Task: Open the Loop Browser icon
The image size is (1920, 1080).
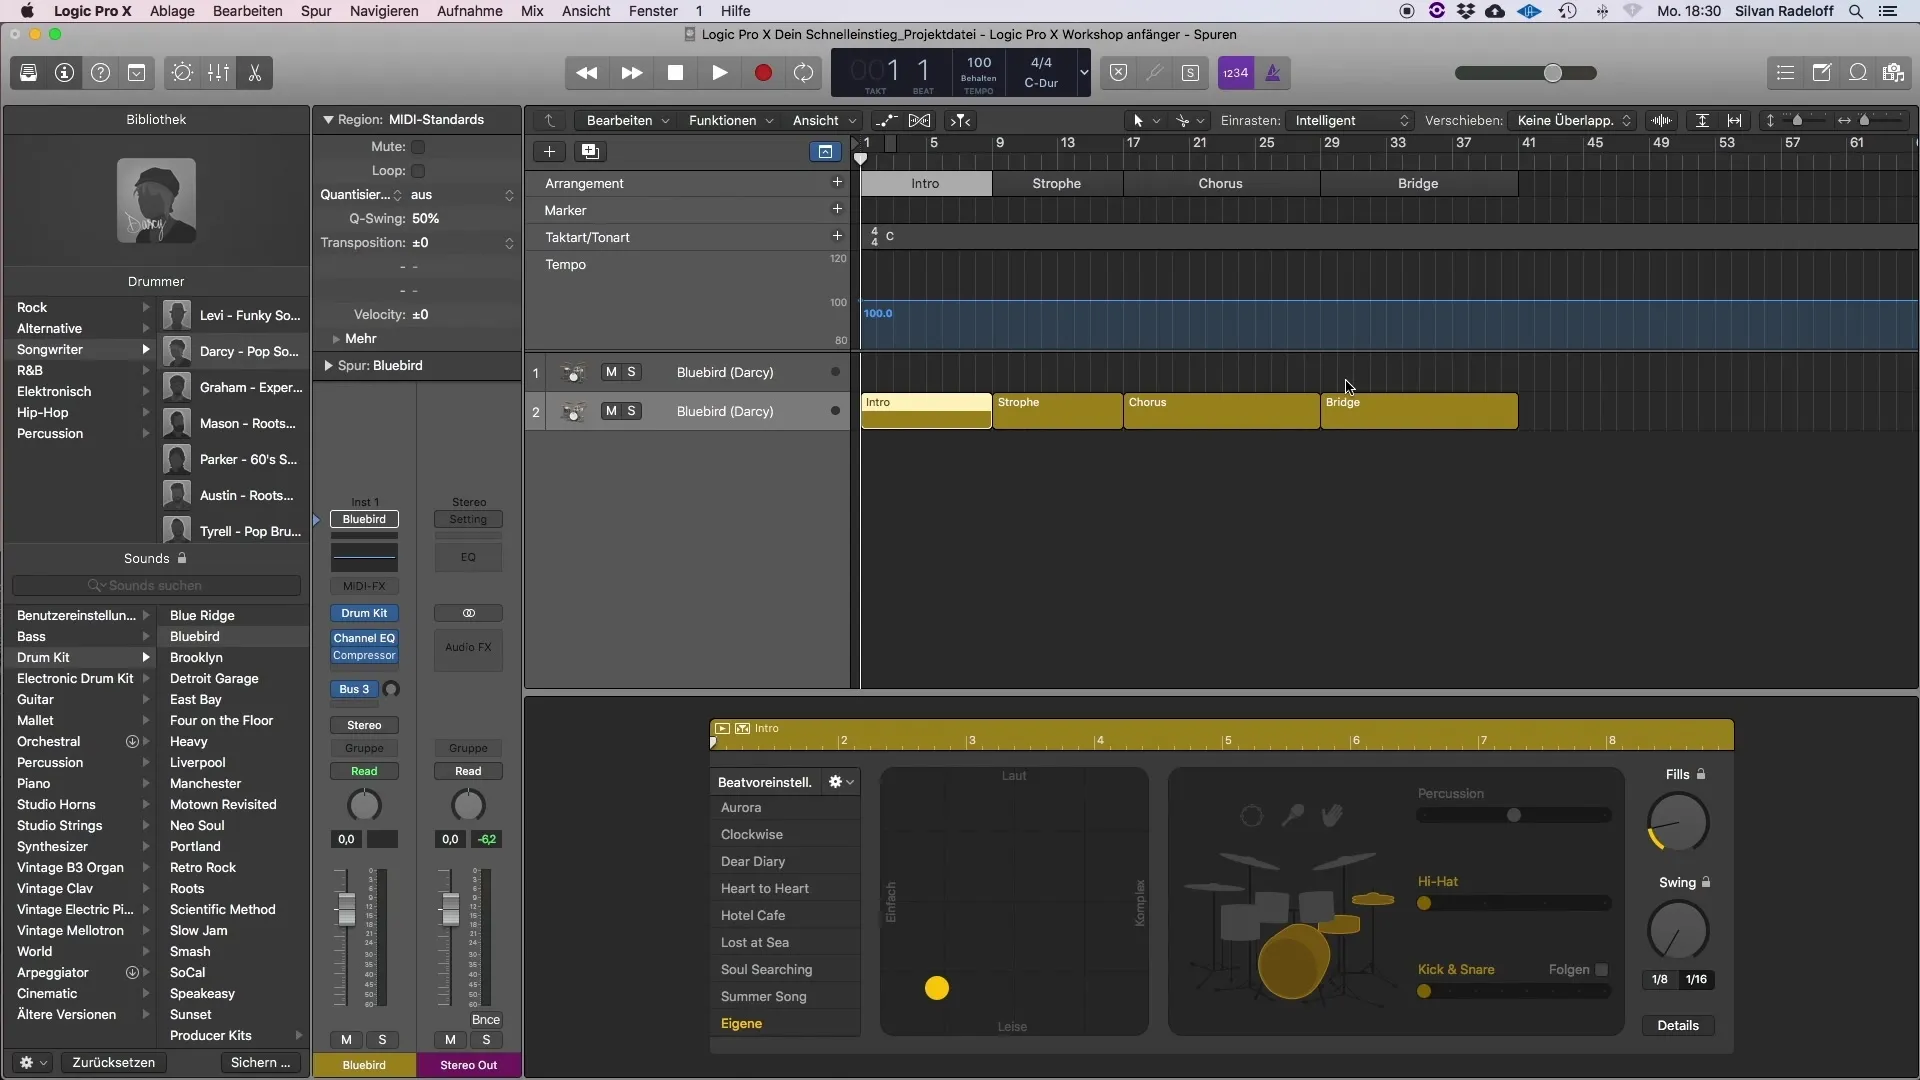Action: tap(1857, 73)
